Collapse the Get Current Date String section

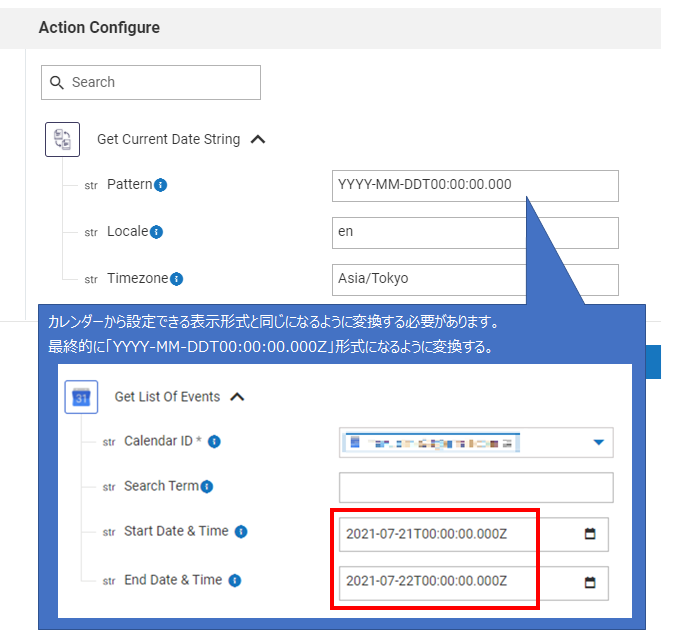[x=258, y=140]
